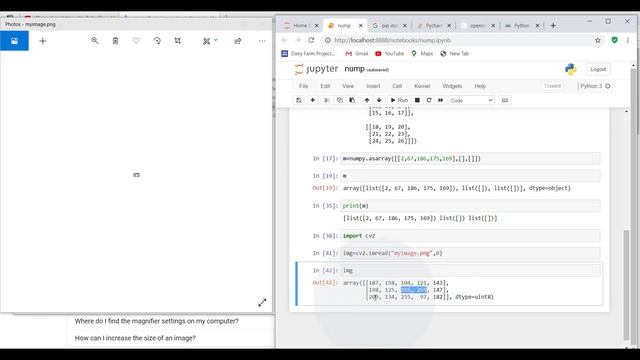This screenshot has width=640, height=360.
Task: Paste cells below in Jupyter toolbar
Action: 352,100
